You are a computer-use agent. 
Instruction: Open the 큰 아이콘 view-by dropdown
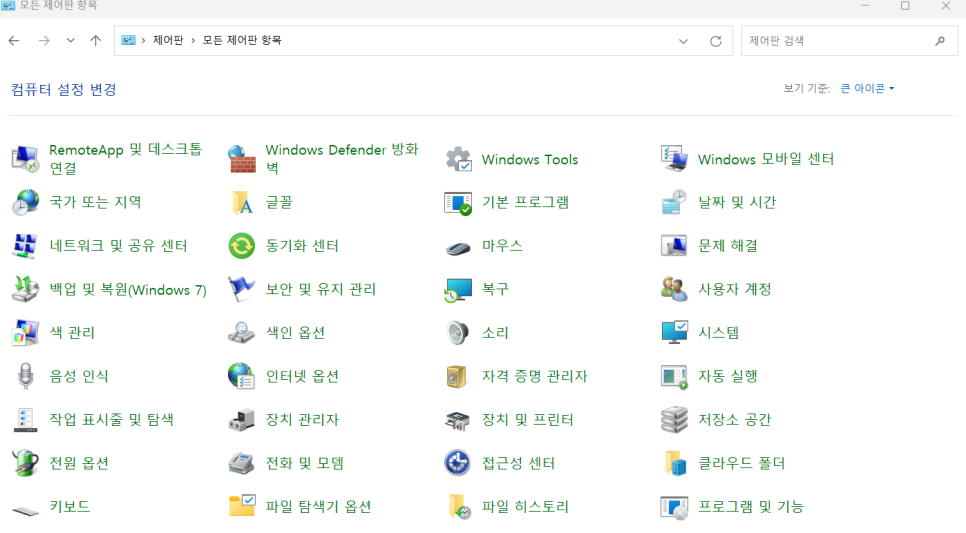pyautogui.click(x=867, y=89)
